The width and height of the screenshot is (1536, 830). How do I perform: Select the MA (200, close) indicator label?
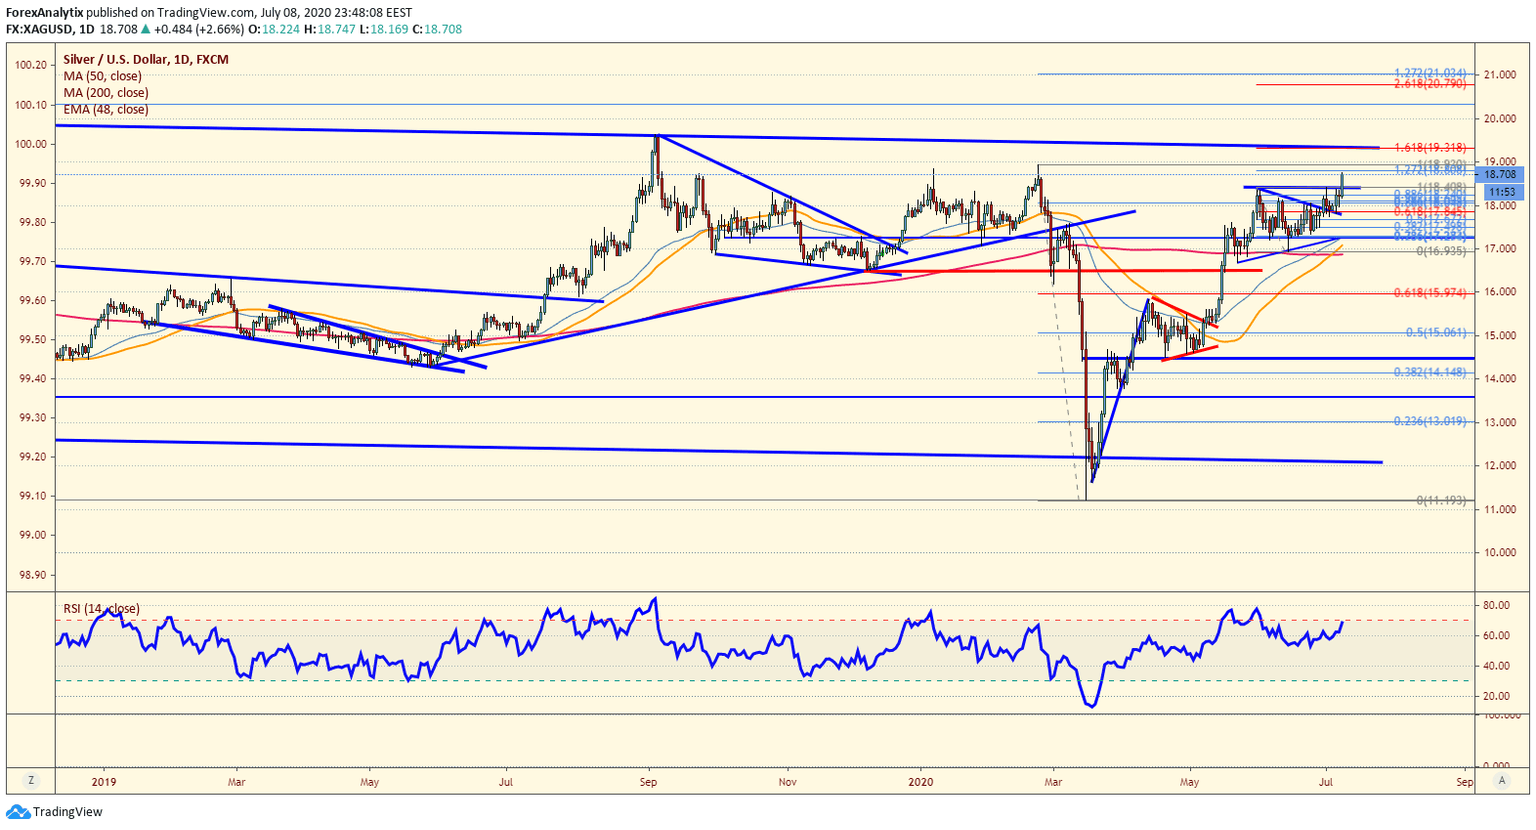(106, 93)
